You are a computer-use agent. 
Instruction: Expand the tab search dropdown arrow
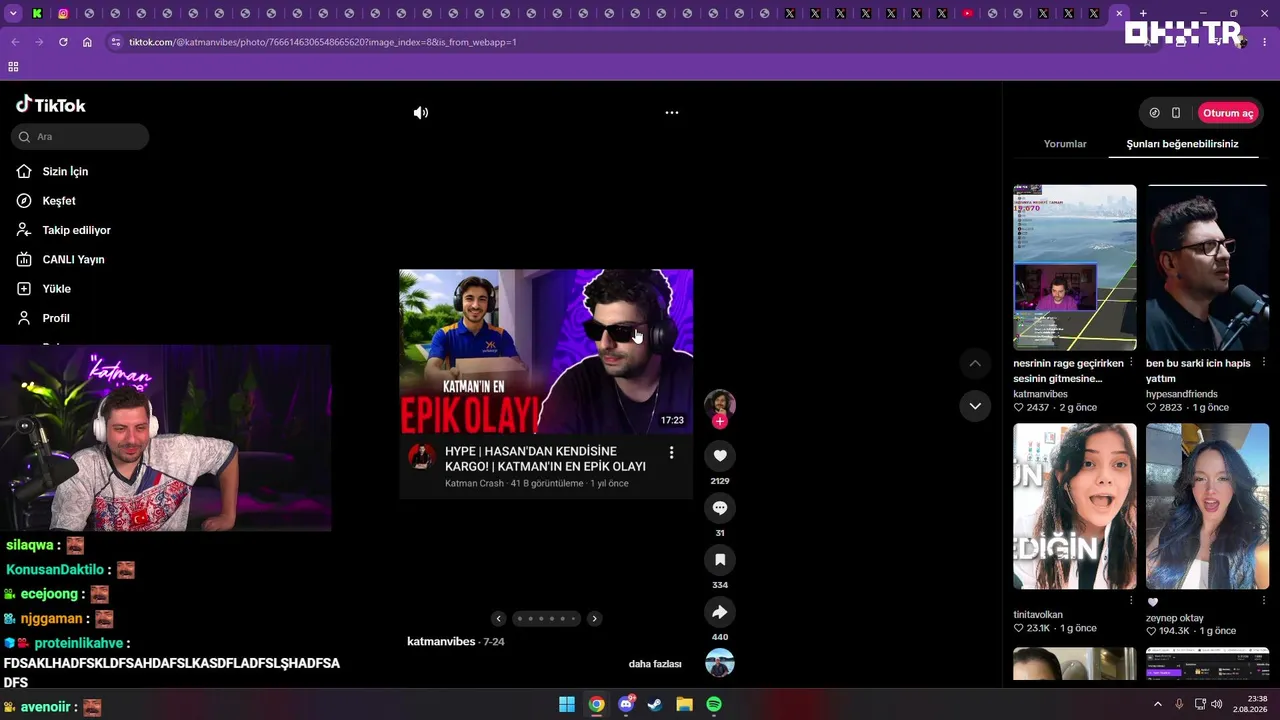click(x=12, y=14)
